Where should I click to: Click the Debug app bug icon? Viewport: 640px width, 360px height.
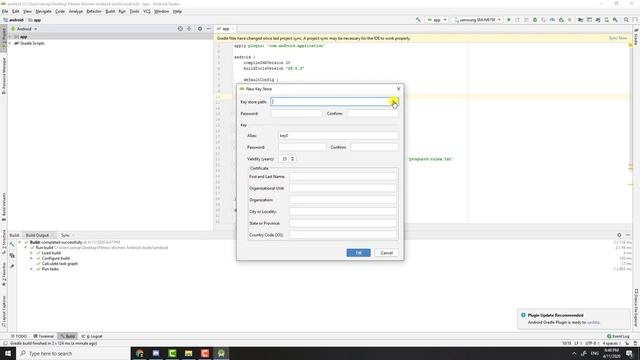pyautogui.click(x=535, y=20)
